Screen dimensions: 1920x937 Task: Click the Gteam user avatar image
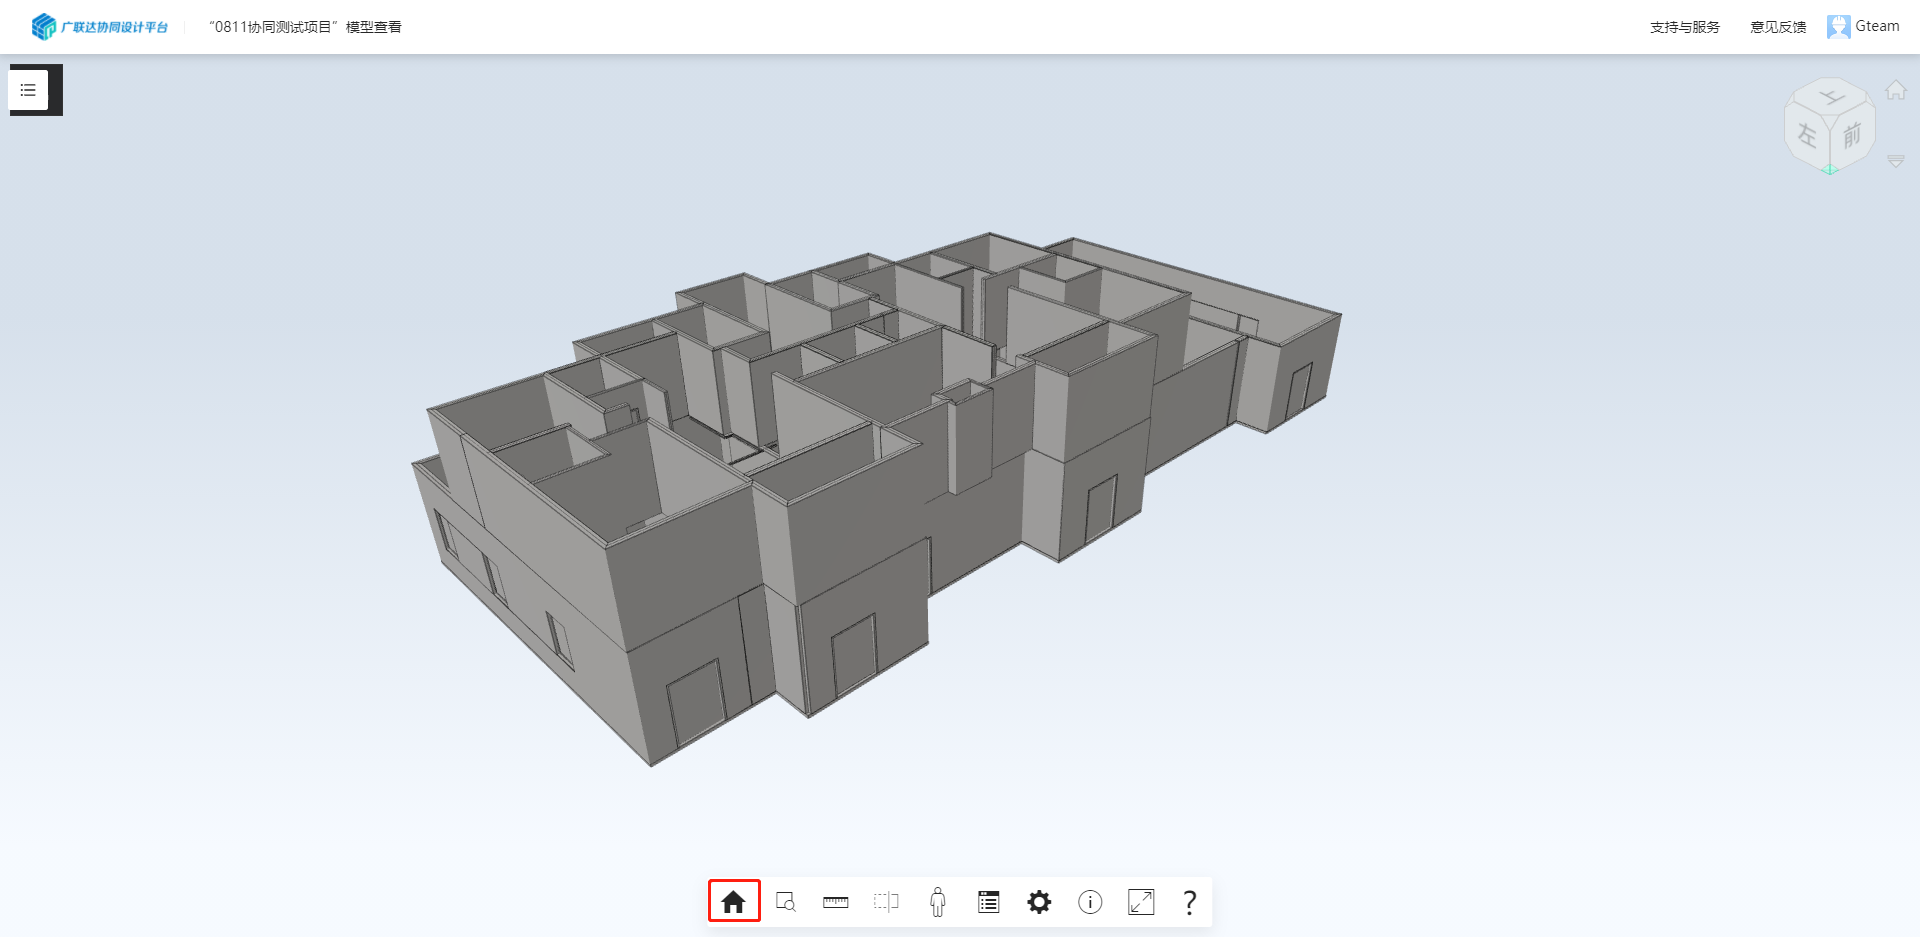1838,27
